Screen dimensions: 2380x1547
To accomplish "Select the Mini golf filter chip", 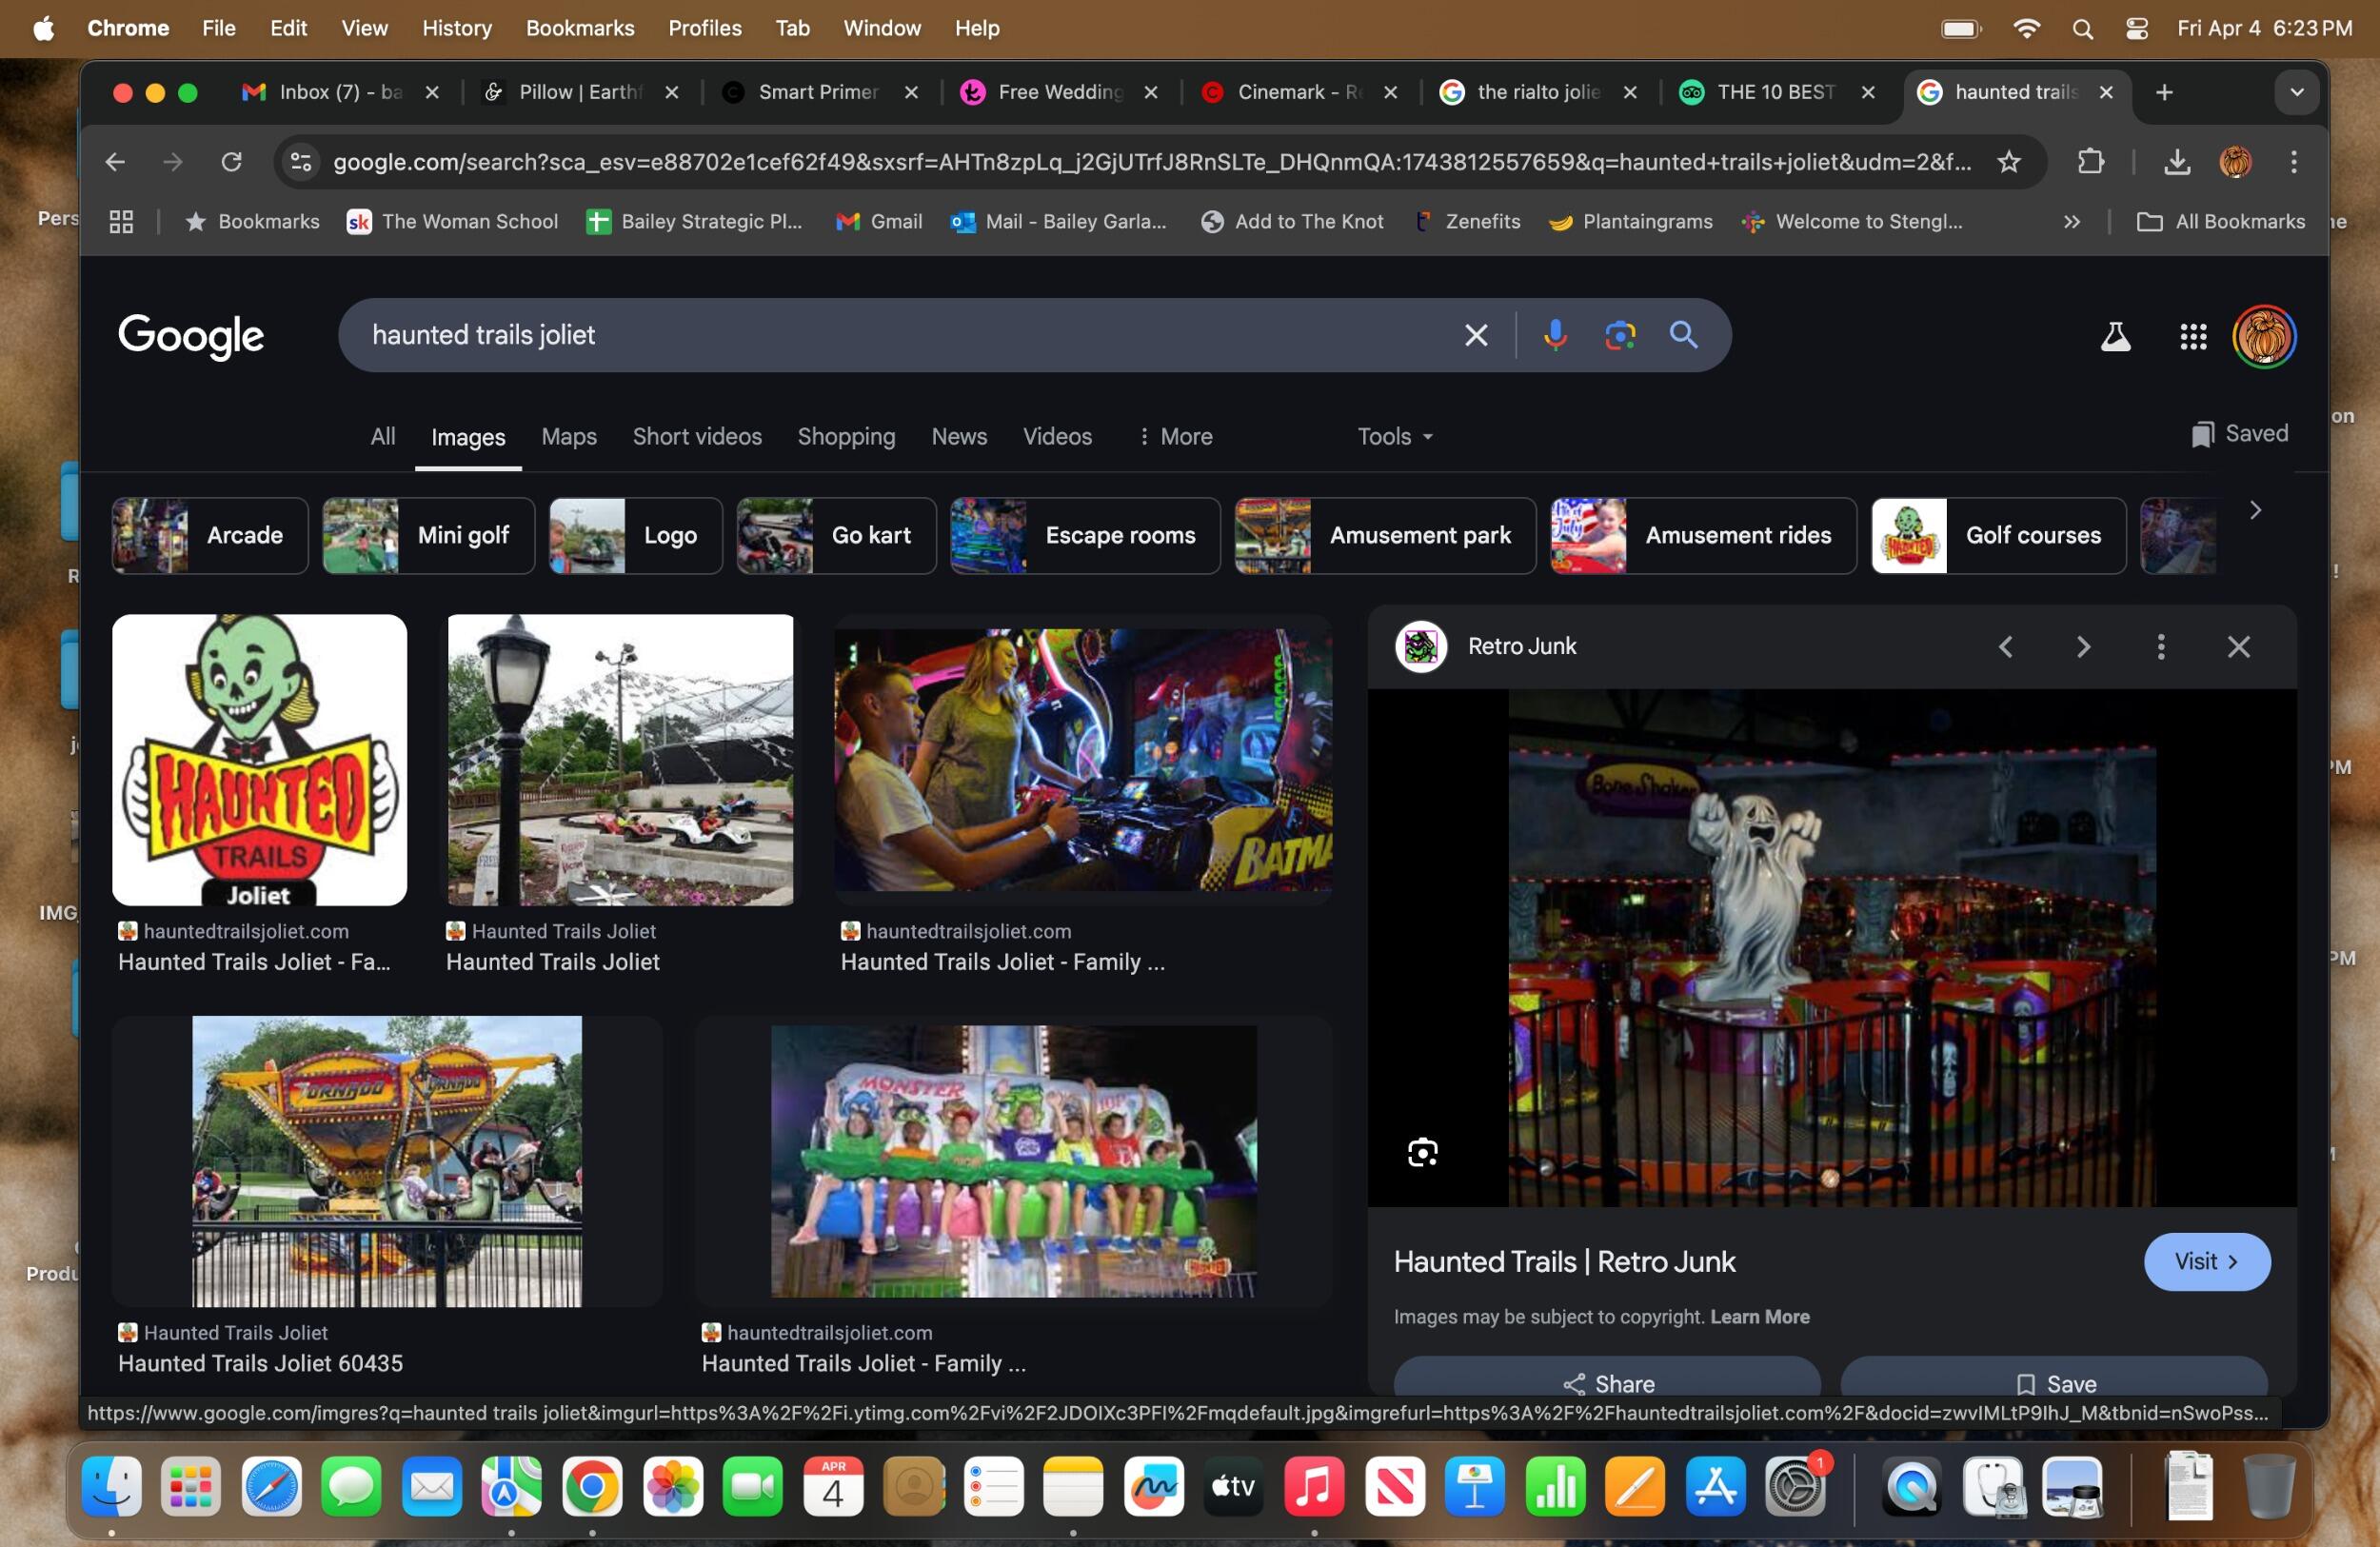I will (x=428, y=536).
